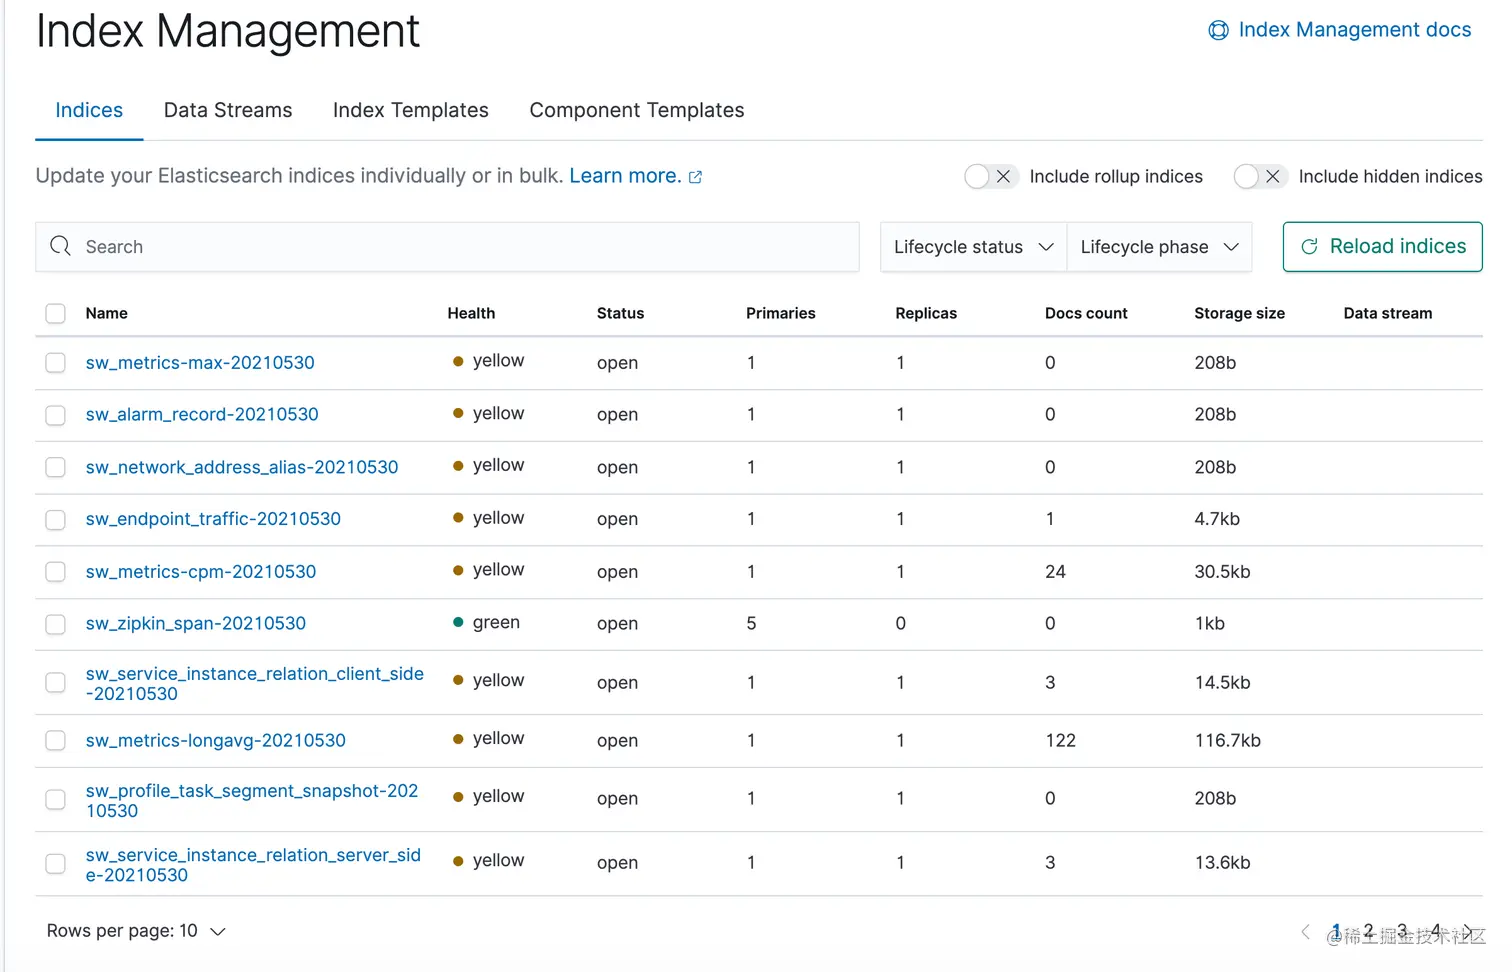1512x972 pixels.
Task: Click the refresh icon on Reload indices
Action: [1309, 247]
